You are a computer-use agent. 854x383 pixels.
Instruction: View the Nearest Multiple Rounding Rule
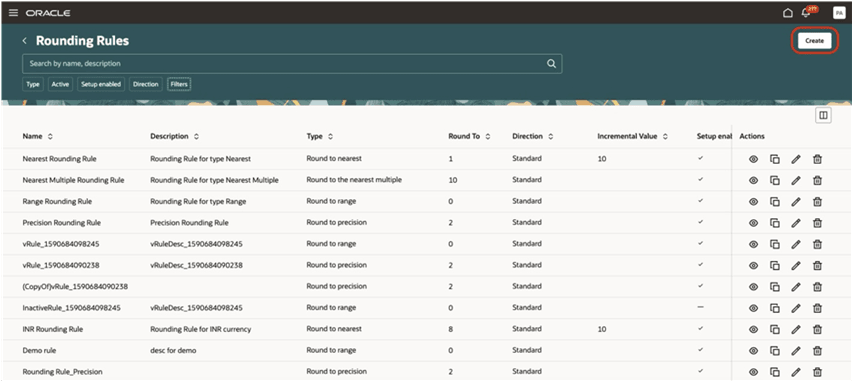[x=753, y=180]
